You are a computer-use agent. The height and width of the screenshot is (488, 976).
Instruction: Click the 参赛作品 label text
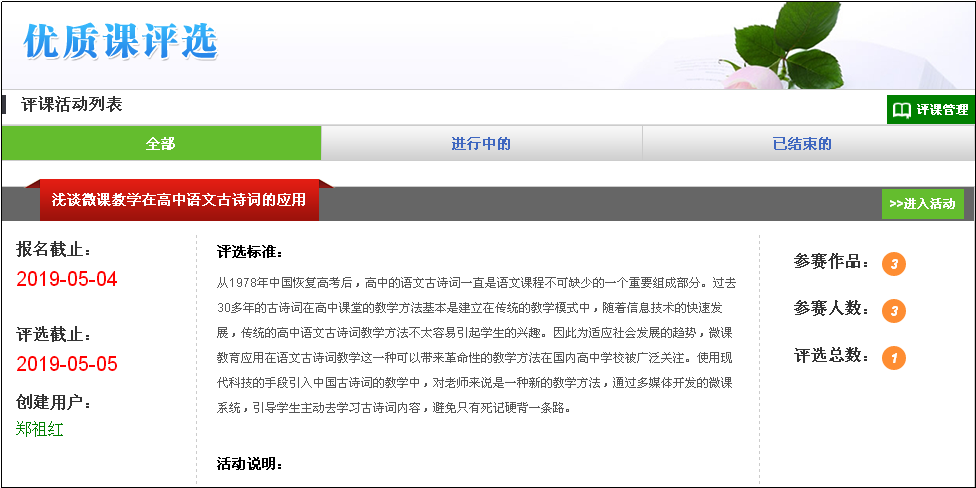tap(831, 262)
